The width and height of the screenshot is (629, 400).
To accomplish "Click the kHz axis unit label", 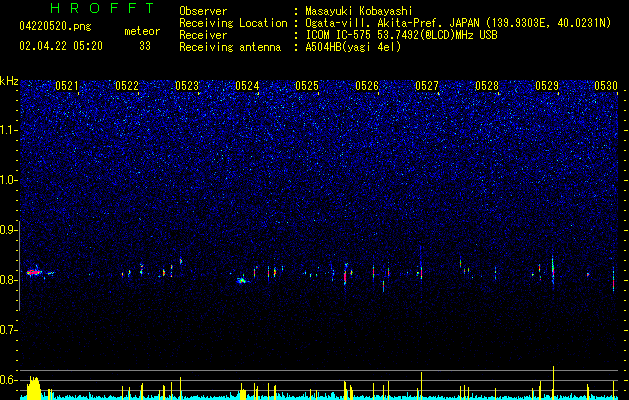I will [9, 81].
